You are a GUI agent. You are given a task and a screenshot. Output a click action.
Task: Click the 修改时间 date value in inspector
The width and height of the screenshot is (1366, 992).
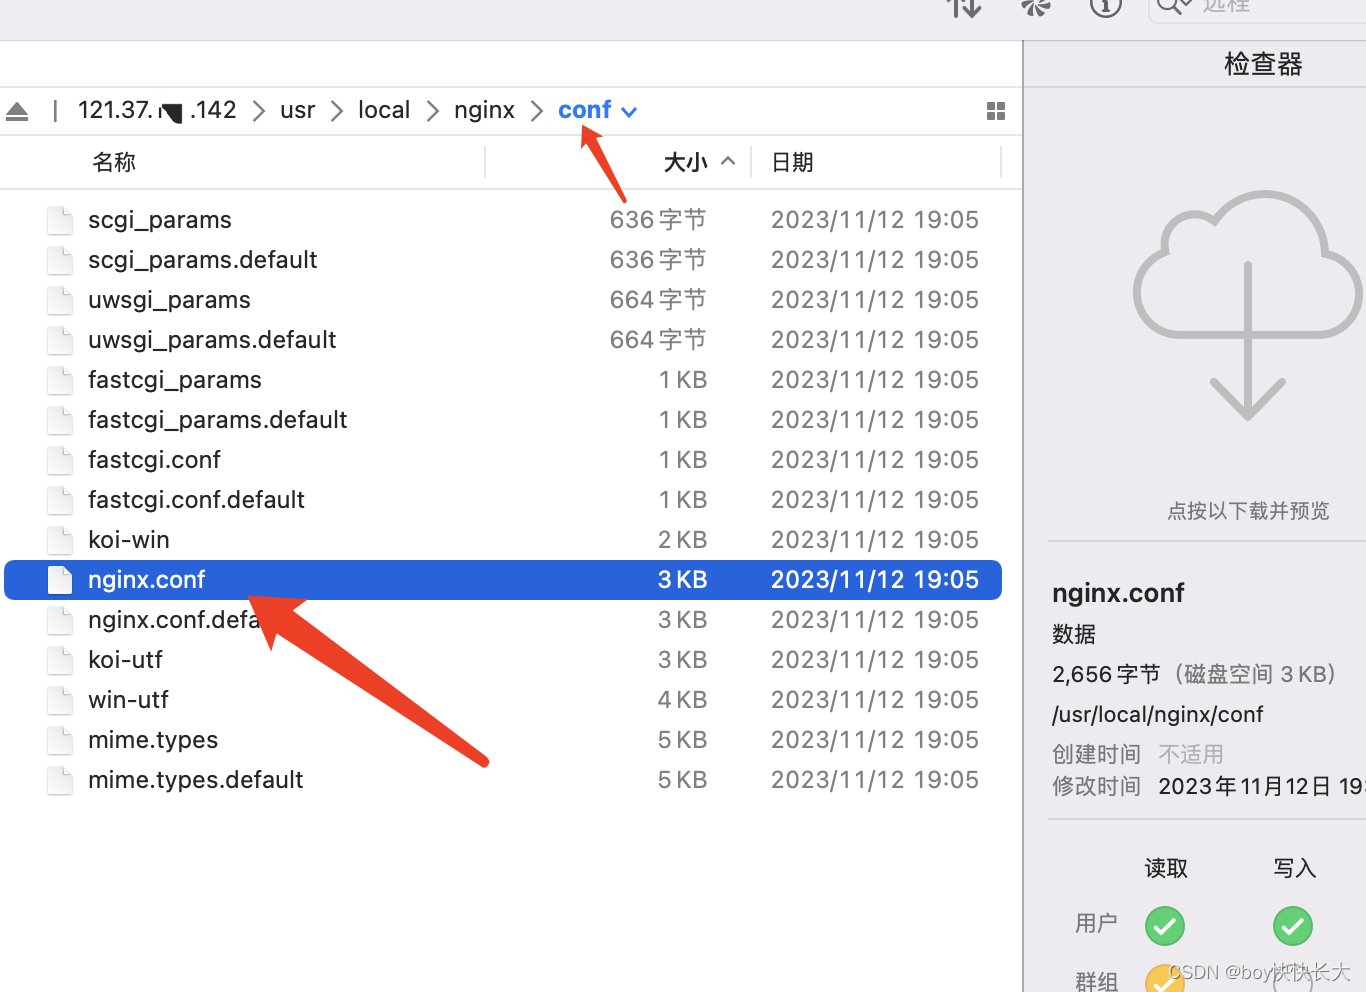(x=1262, y=786)
